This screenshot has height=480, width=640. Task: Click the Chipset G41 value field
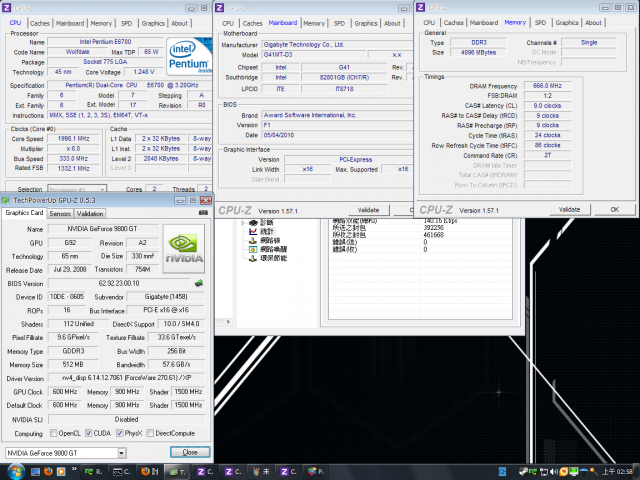pyautogui.click(x=344, y=67)
